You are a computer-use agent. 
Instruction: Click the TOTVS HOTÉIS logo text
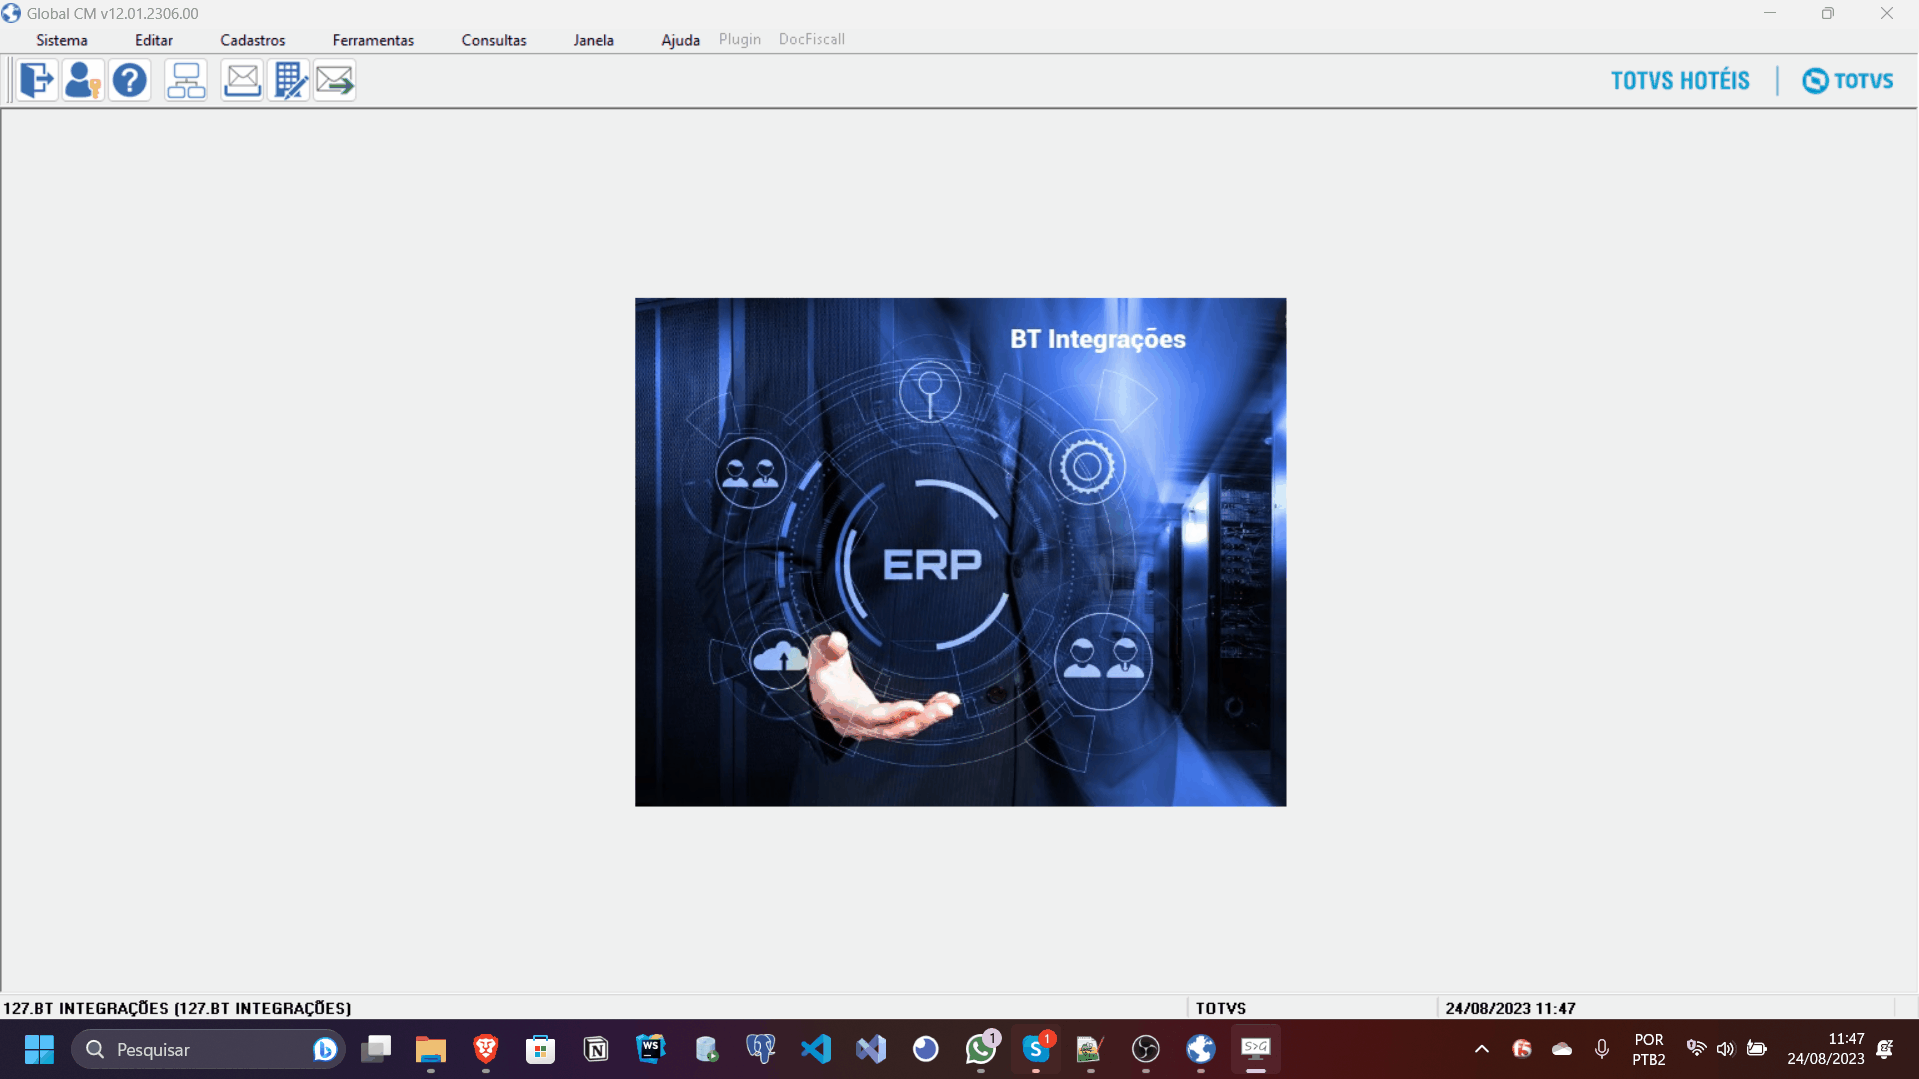[x=1680, y=81]
